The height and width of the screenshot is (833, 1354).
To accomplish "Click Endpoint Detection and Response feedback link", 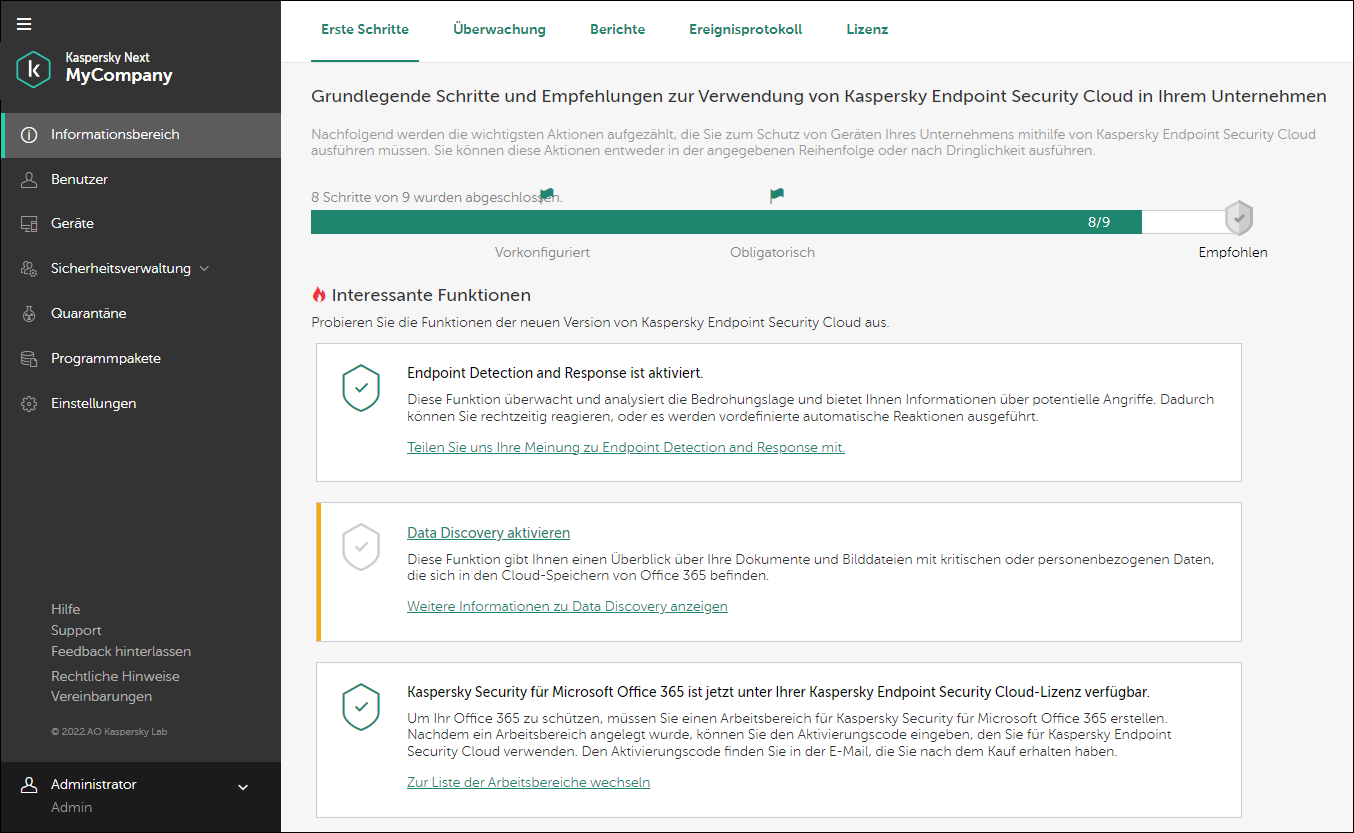I will [x=626, y=447].
